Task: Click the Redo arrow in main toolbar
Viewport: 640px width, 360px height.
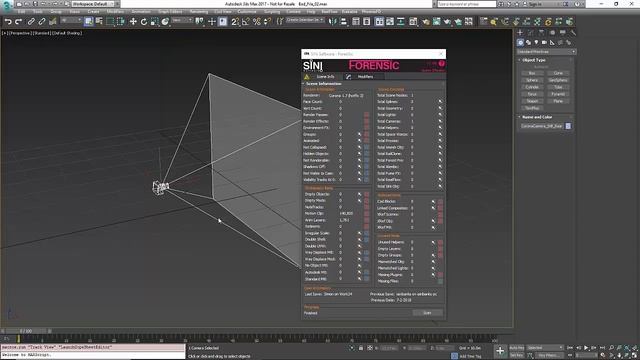Action: click(18, 22)
